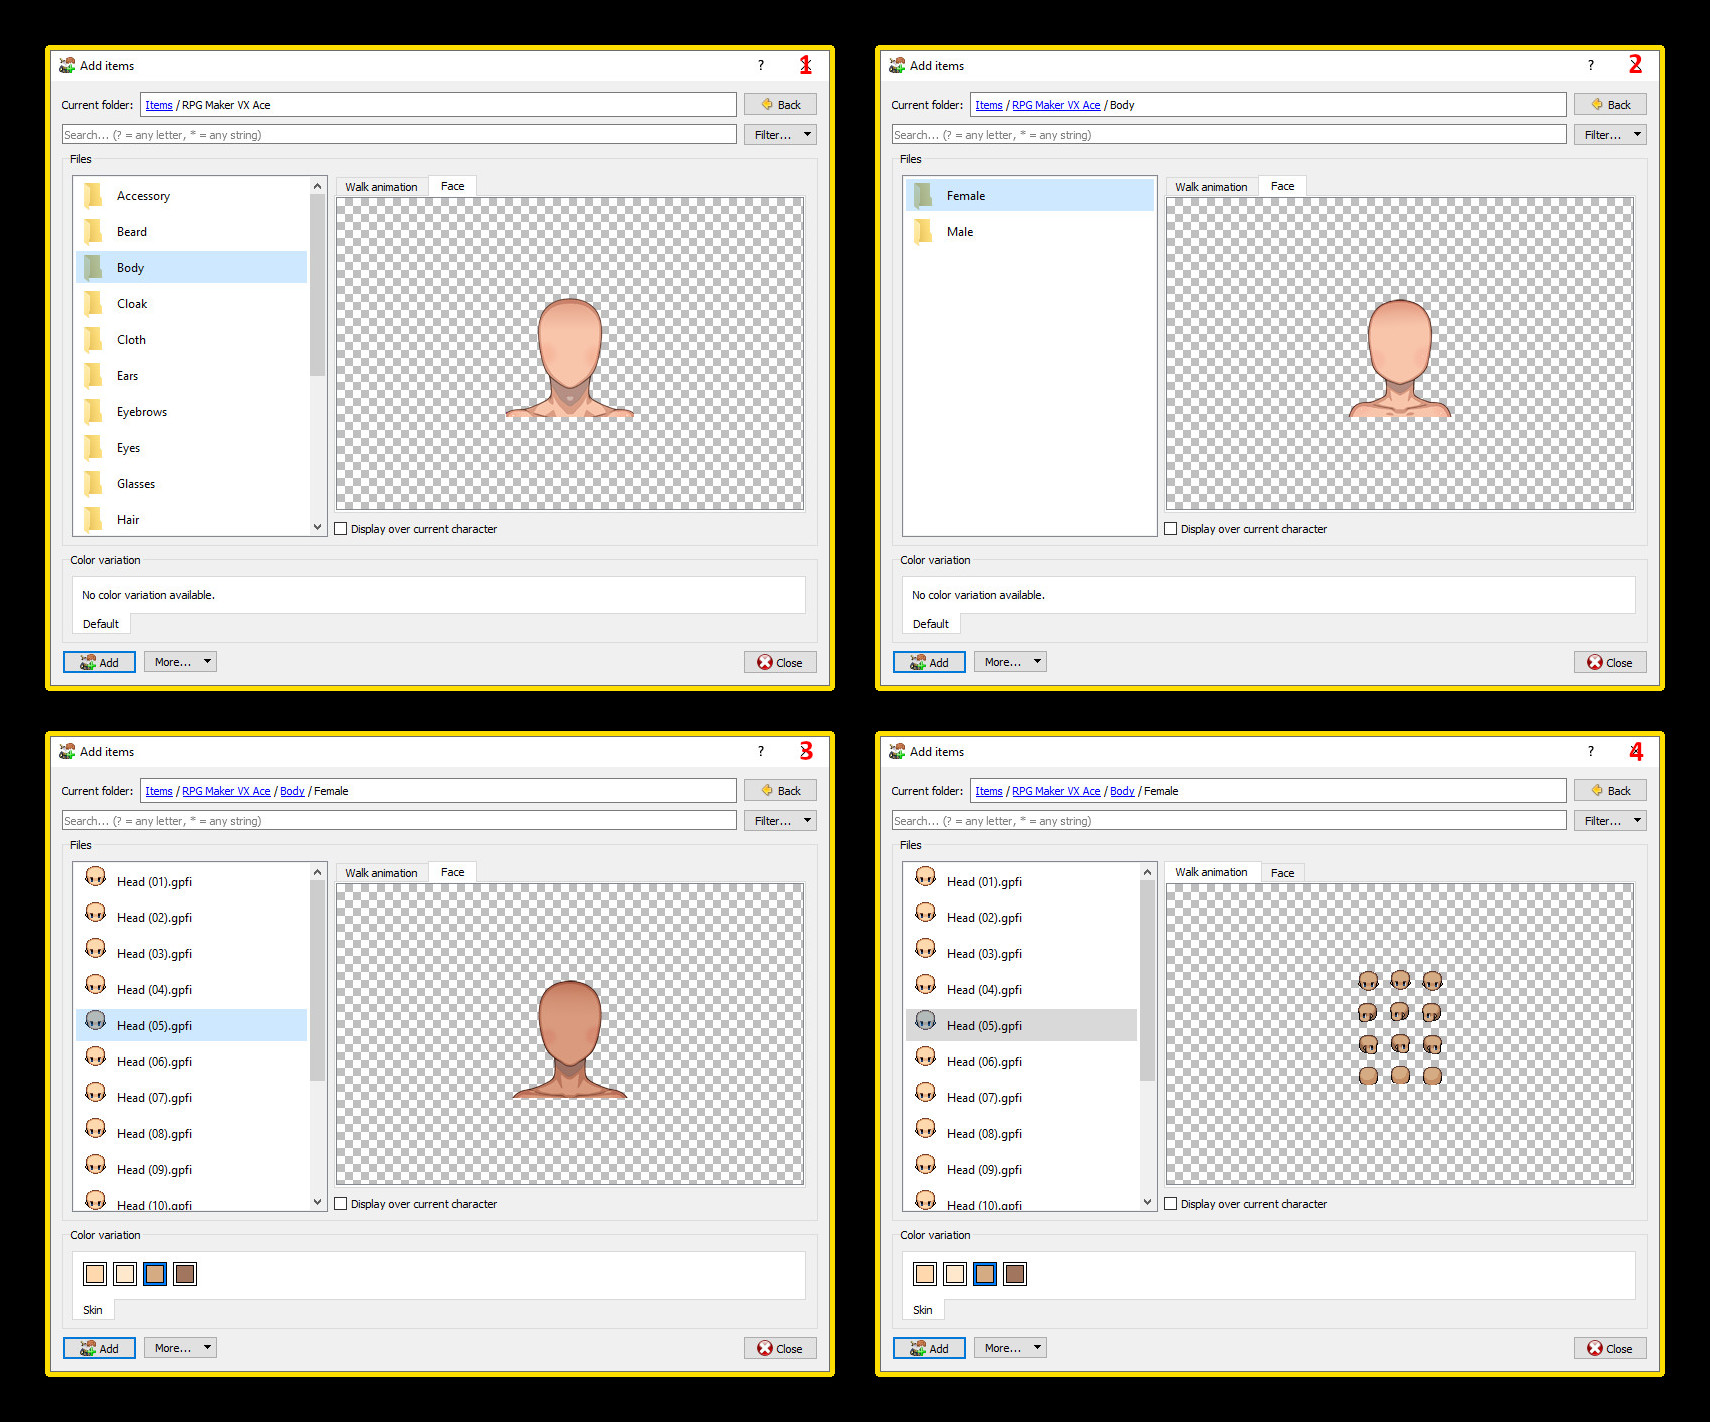Click the Head (08).gpfi icon in window 4
Image resolution: width=1710 pixels, height=1422 pixels.
(926, 1129)
